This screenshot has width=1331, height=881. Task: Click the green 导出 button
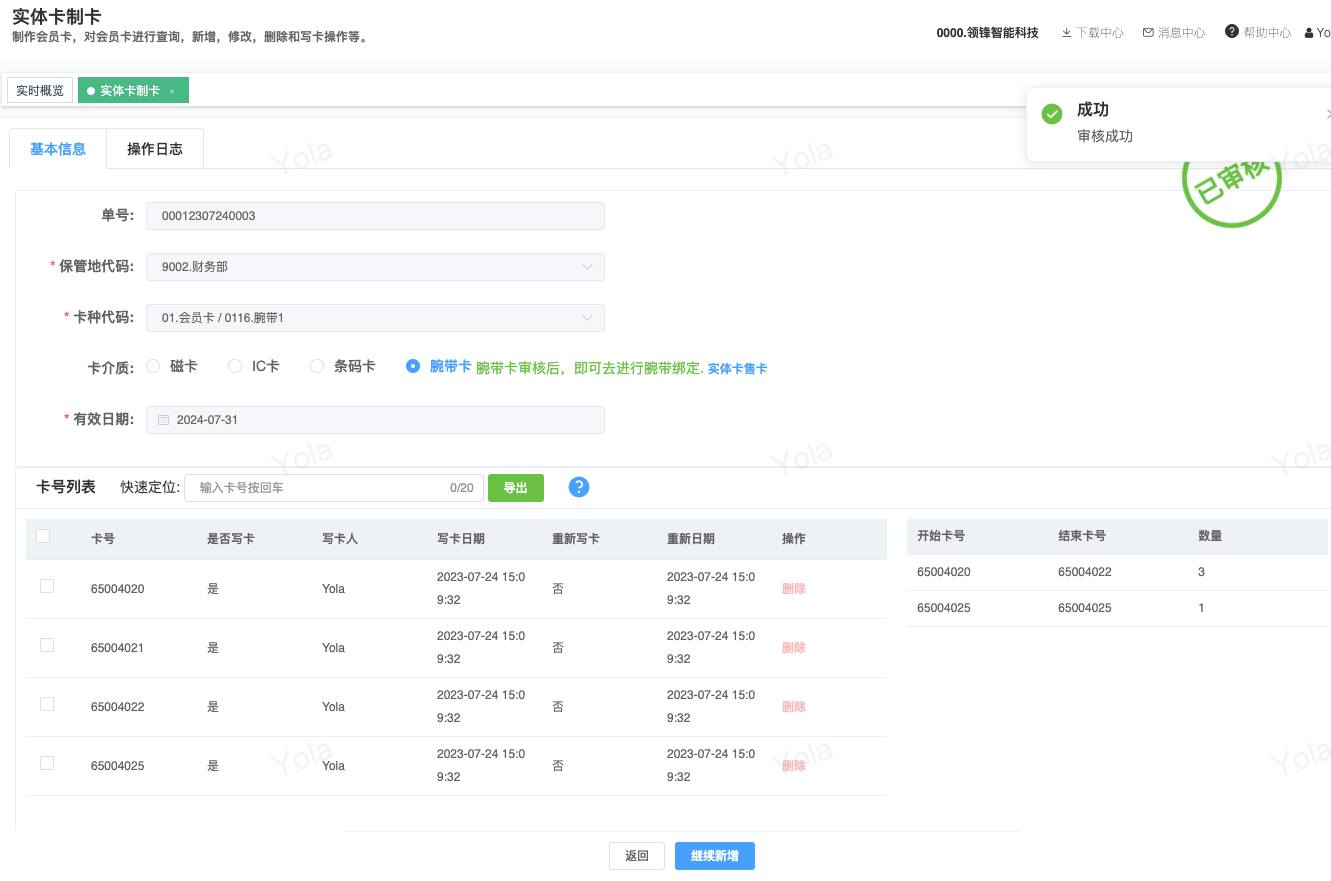click(x=515, y=488)
